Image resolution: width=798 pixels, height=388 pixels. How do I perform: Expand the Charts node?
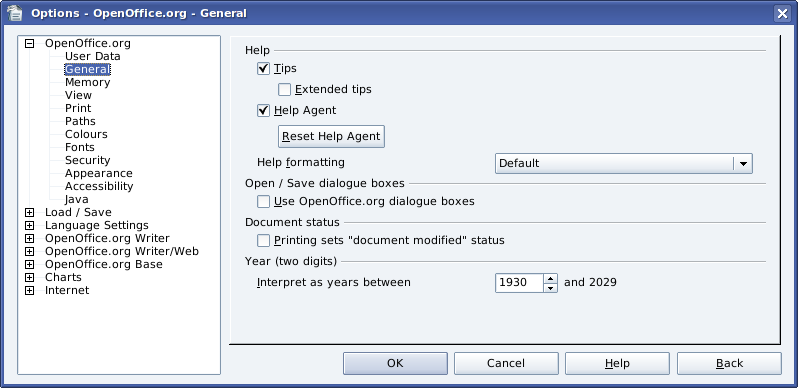pos(30,278)
